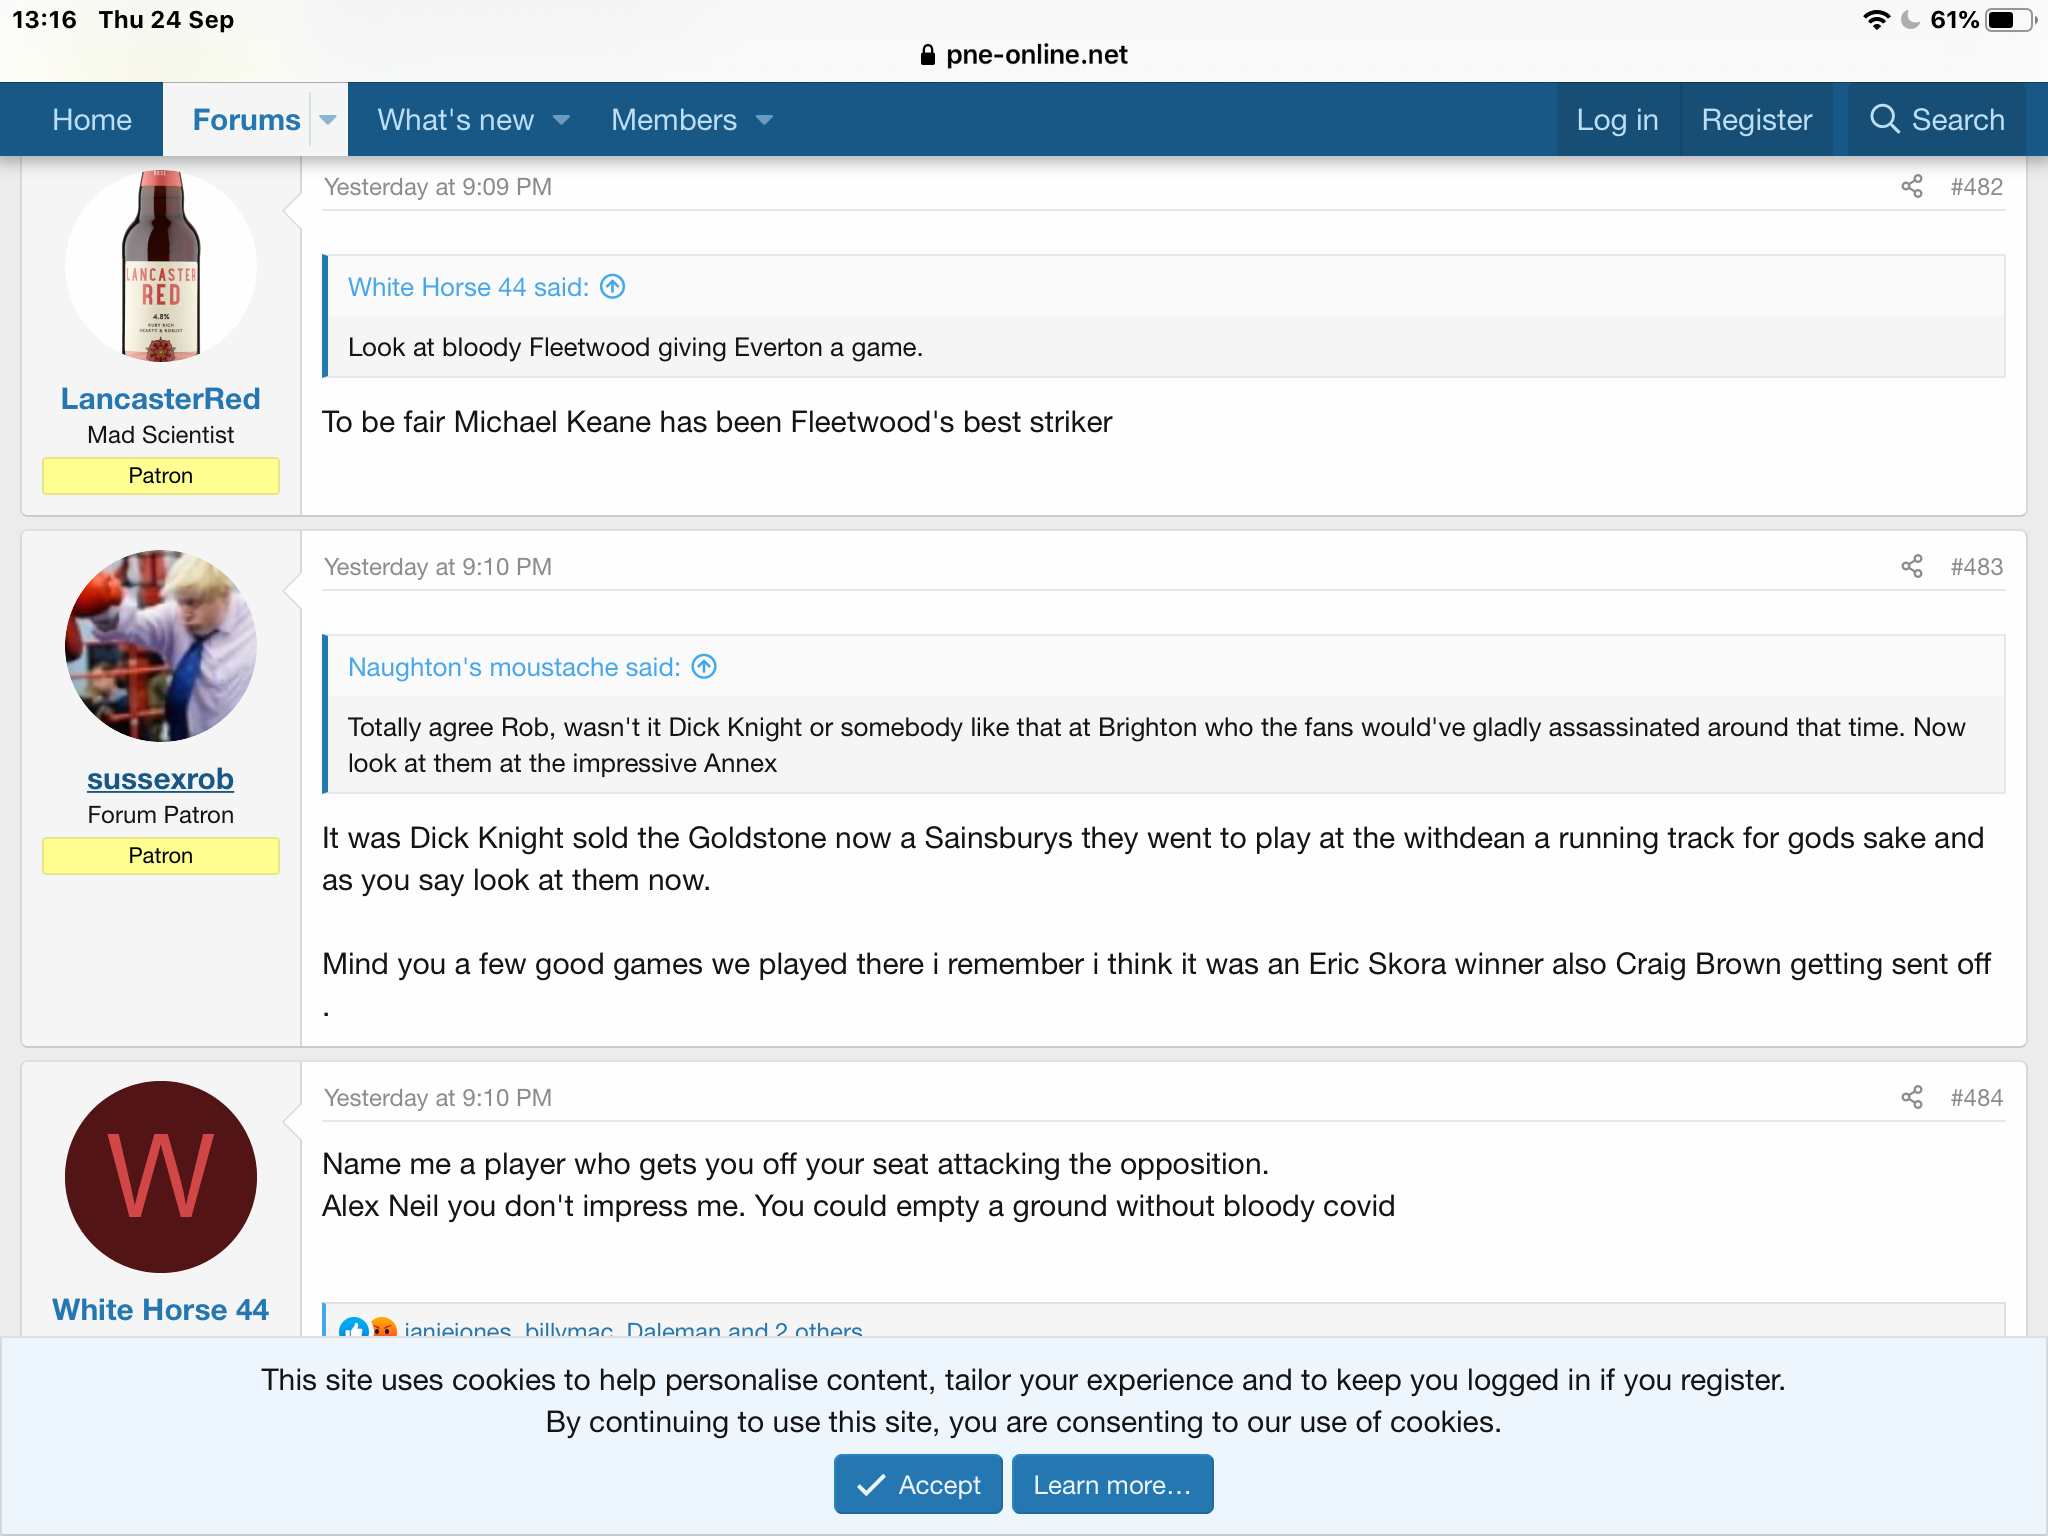Tap the Wi-Fi status icon
2048x1536 pixels.
tap(1877, 20)
